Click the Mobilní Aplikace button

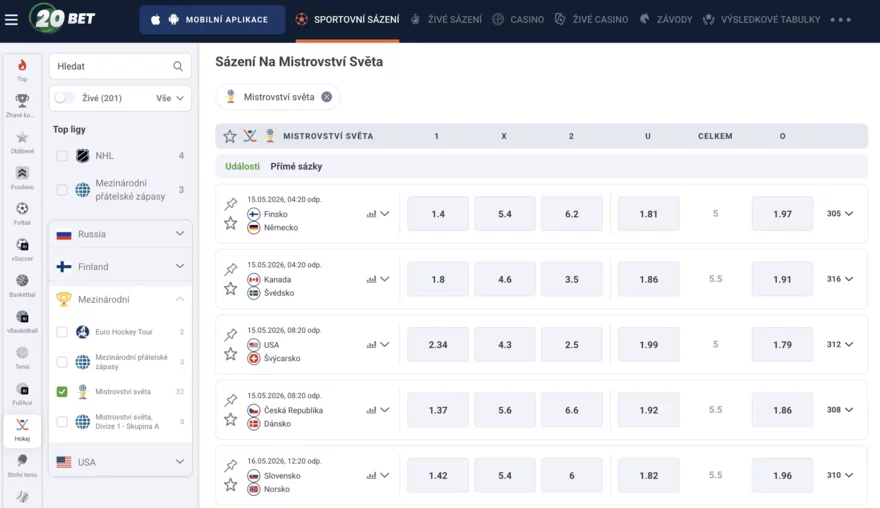click(212, 20)
